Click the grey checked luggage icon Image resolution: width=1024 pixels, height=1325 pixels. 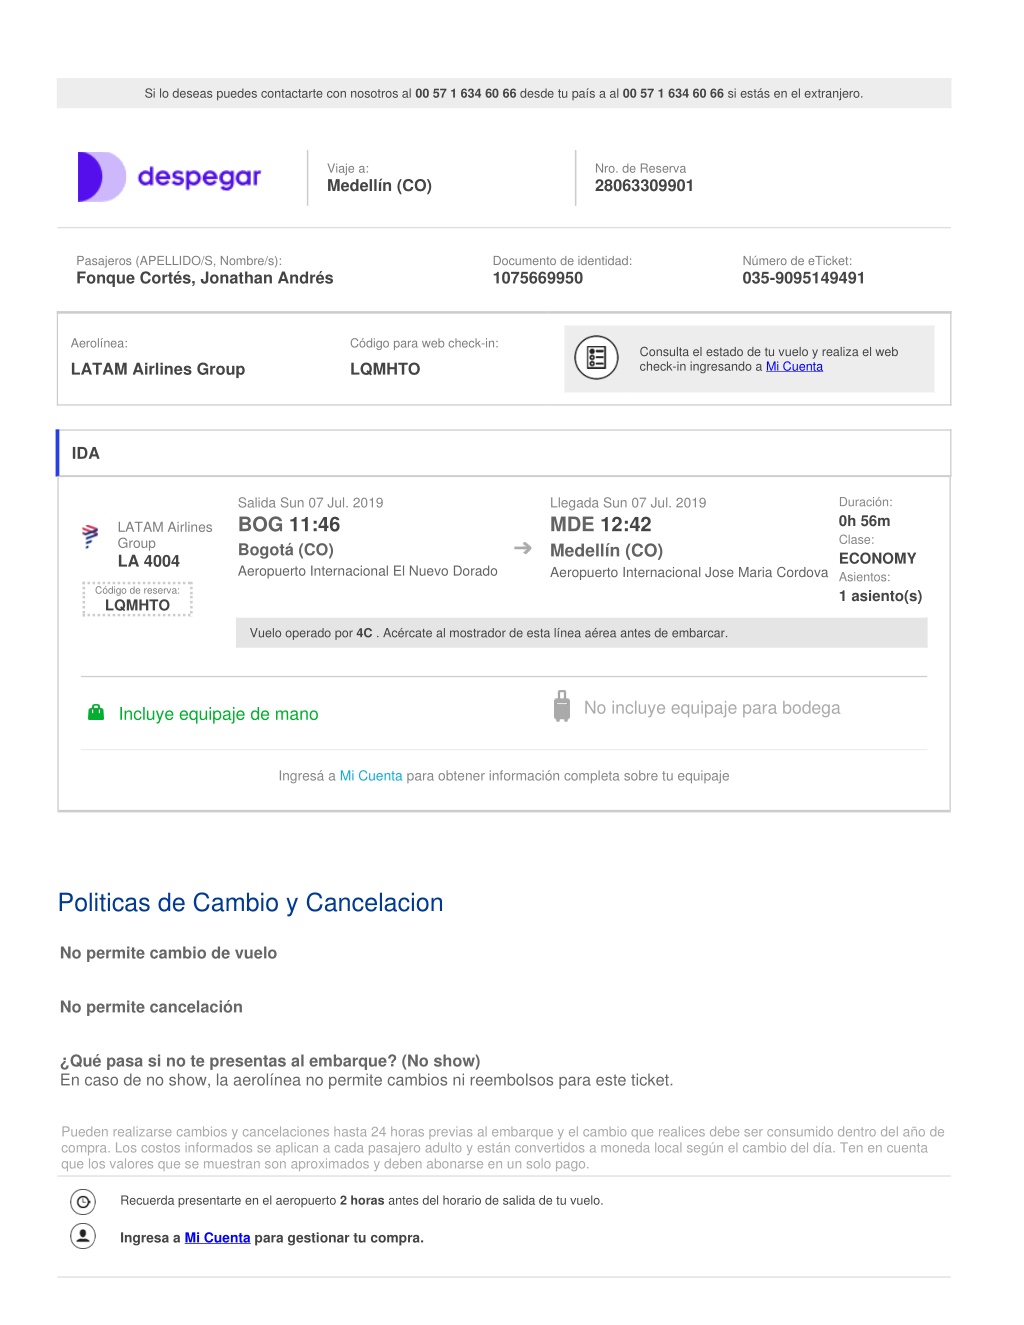coord(562,706)
